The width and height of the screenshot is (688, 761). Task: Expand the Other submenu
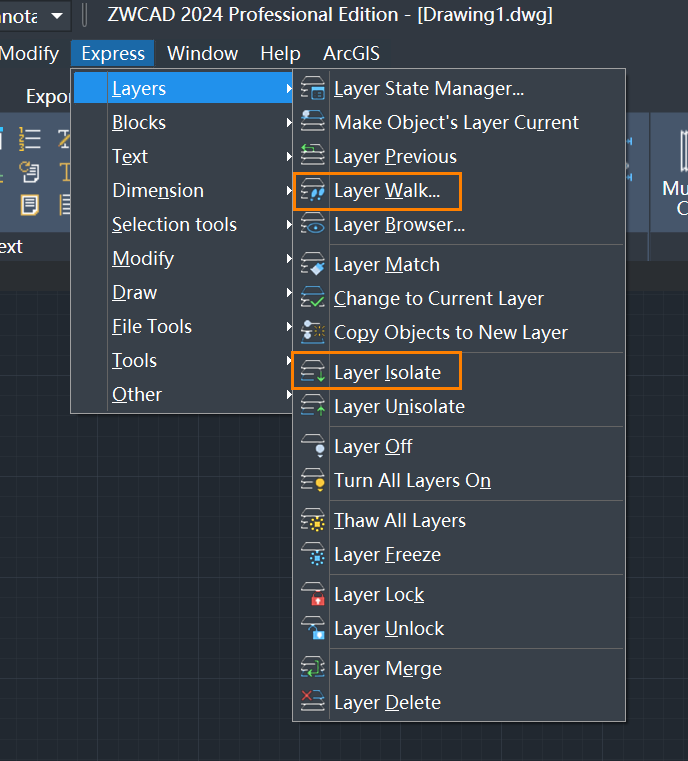183,394
